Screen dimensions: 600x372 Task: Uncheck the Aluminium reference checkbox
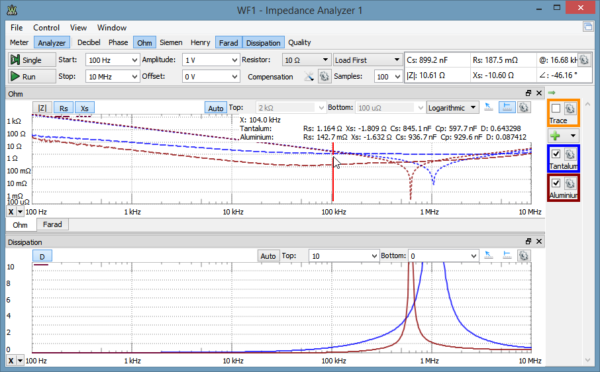point(556,183)
